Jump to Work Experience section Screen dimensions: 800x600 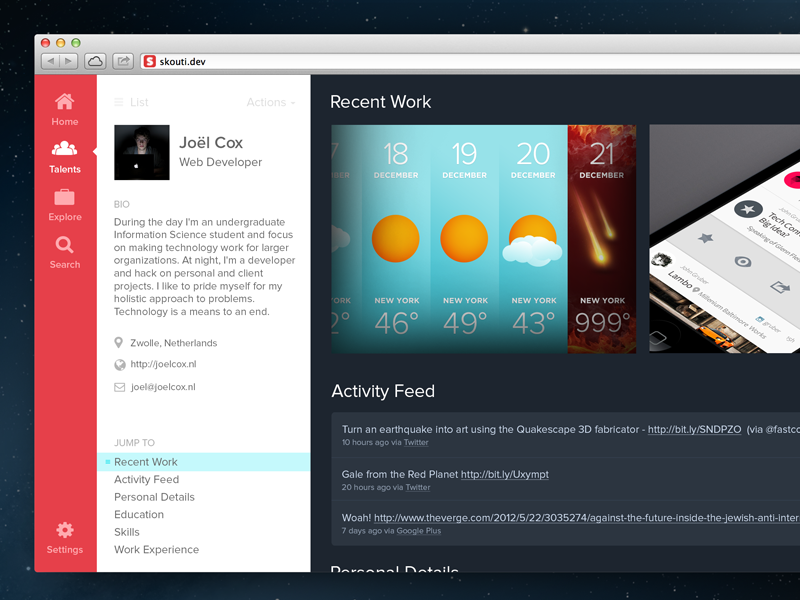pyautogui.click(x=156, y=549)
